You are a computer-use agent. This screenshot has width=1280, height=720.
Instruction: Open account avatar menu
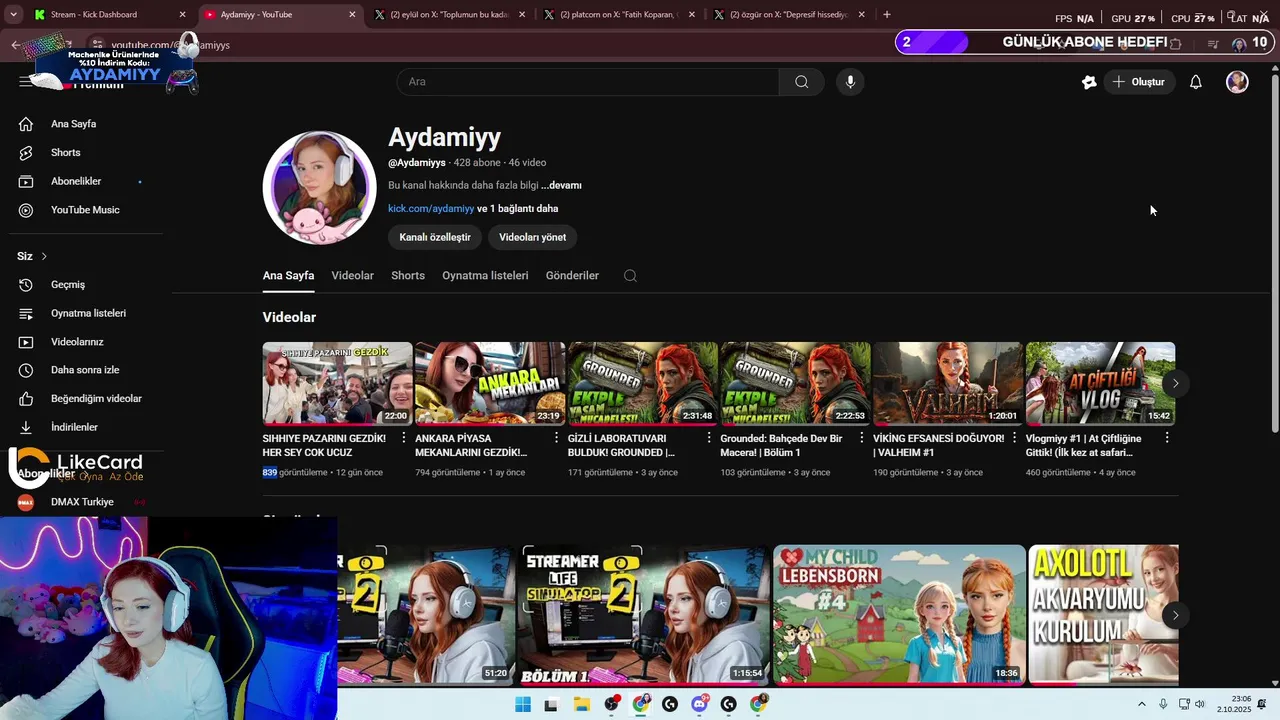(1237, 82)
